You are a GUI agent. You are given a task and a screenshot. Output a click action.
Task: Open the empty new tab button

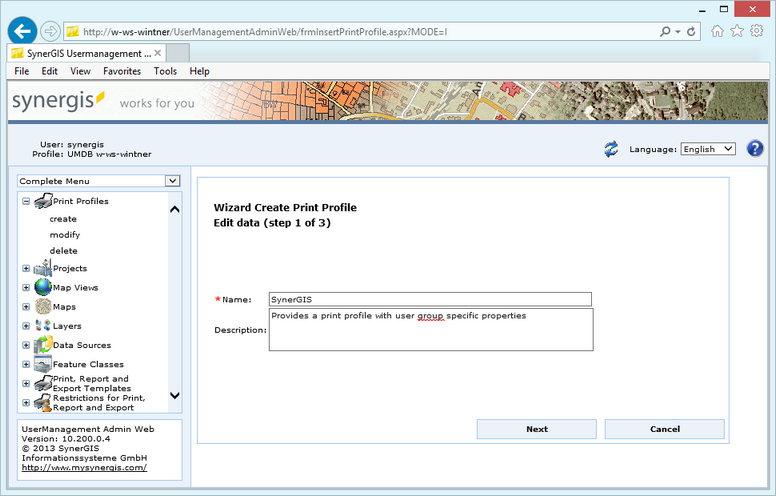pos(178,53)
